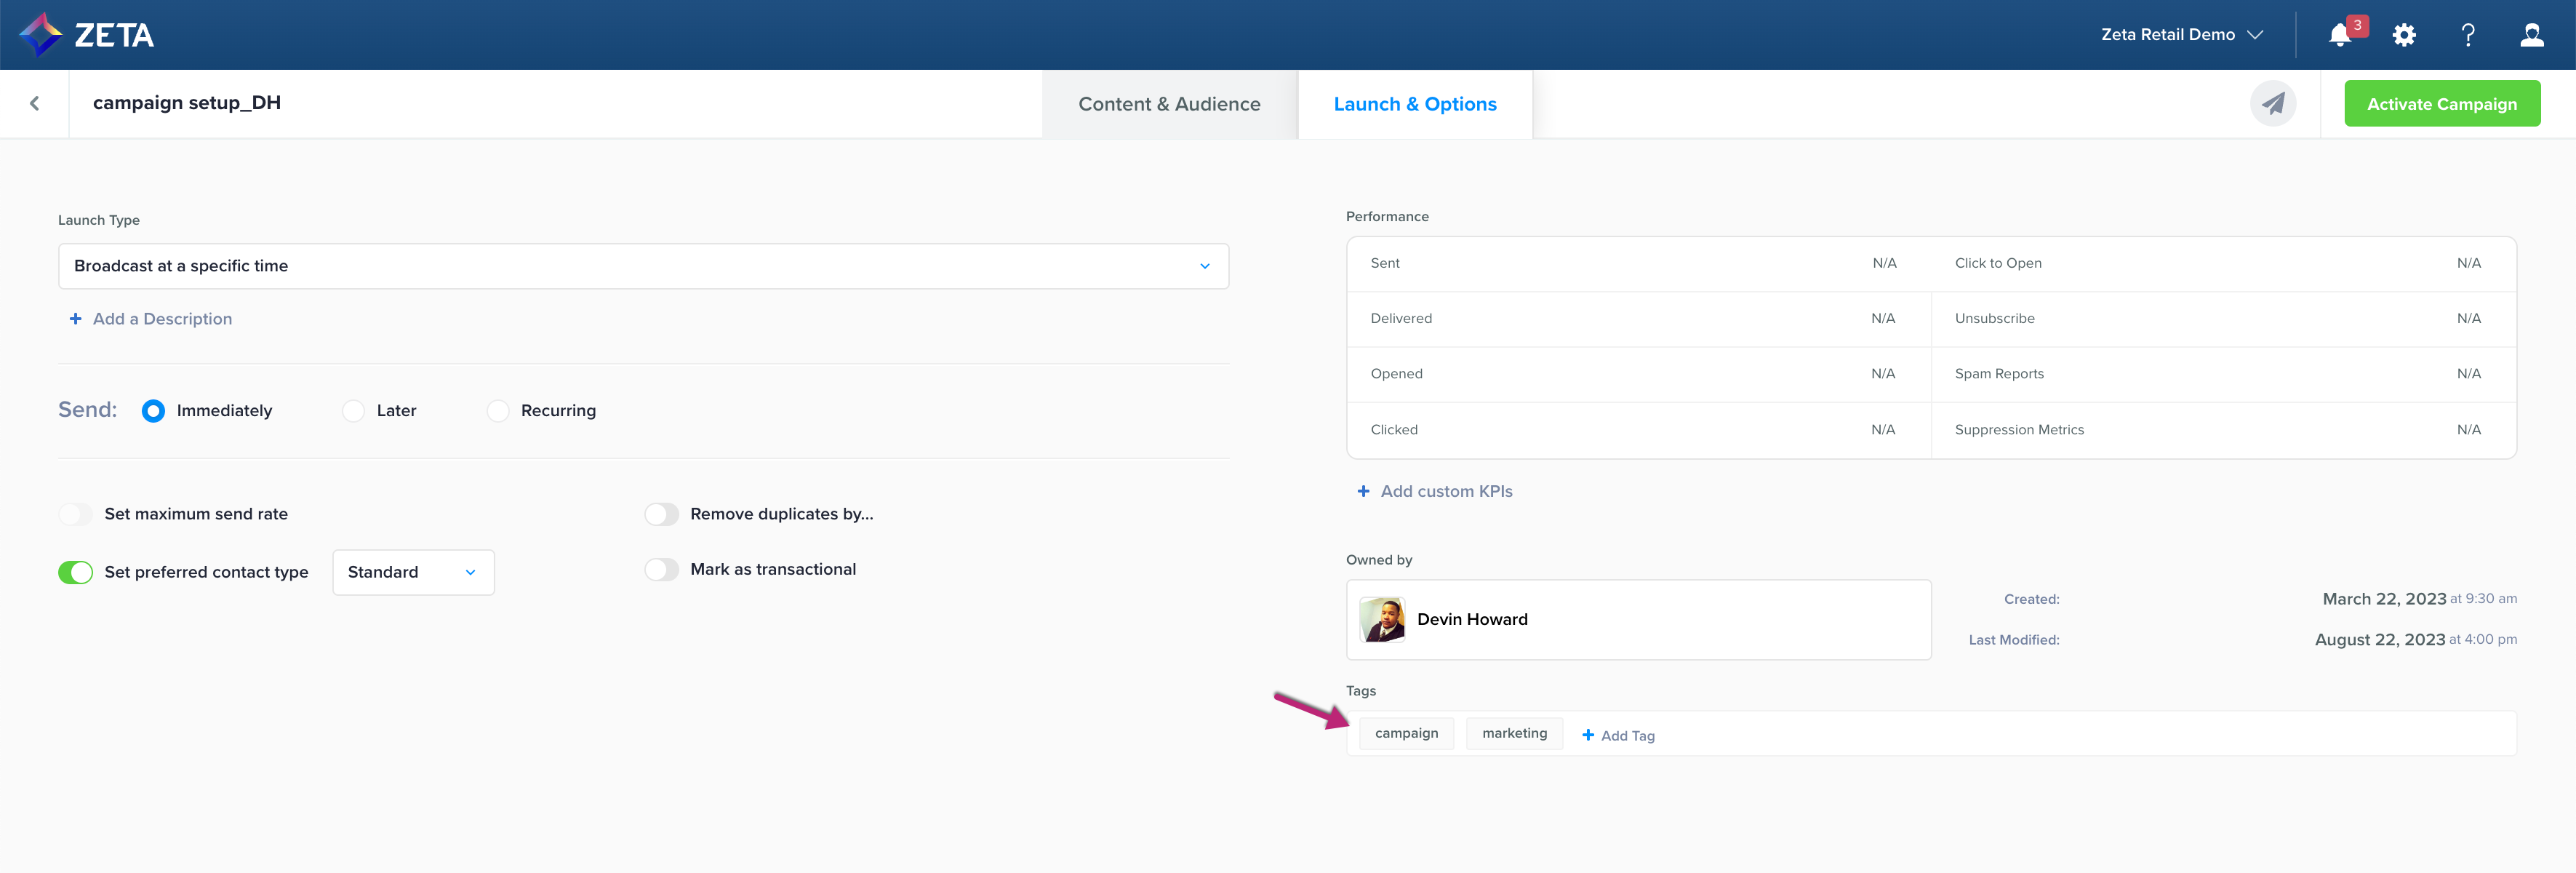2576x873 pixels.
Task: Disable Set preferred contact type toggle
Action: (75, 572)
